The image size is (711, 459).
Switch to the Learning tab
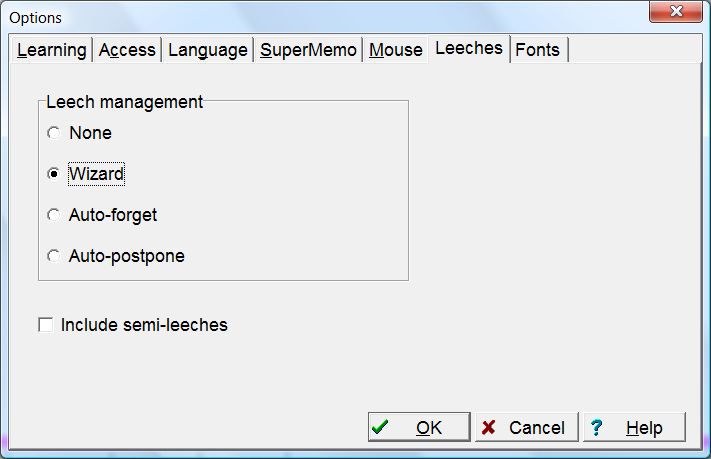(x=51, y=50)
